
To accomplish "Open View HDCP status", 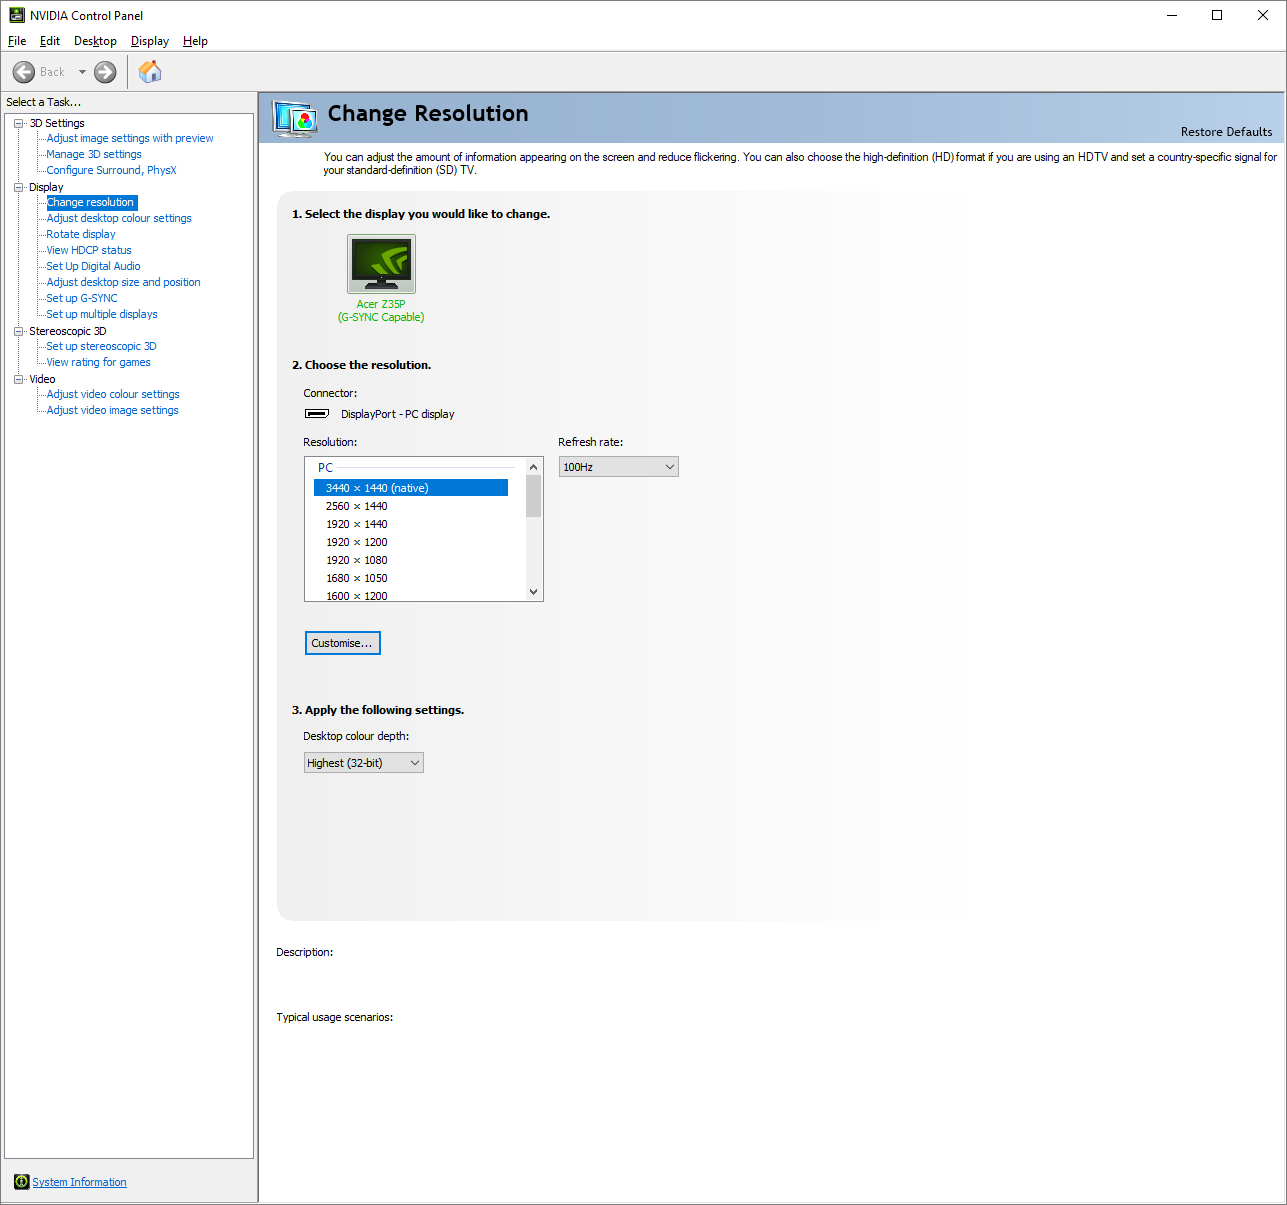I will tap(89, 250).
